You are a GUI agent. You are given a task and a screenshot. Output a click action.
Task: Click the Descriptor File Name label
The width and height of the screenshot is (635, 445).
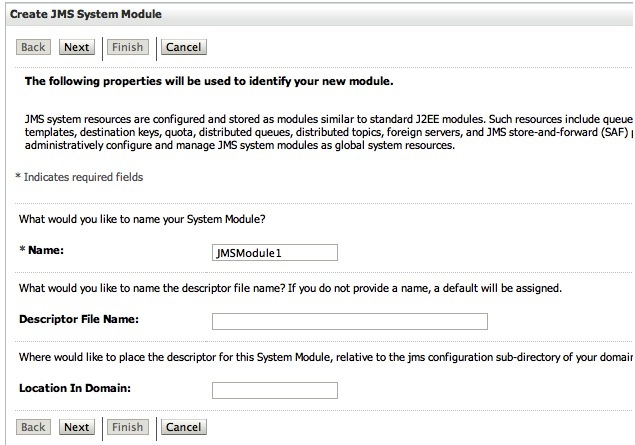tap(78, 320)
